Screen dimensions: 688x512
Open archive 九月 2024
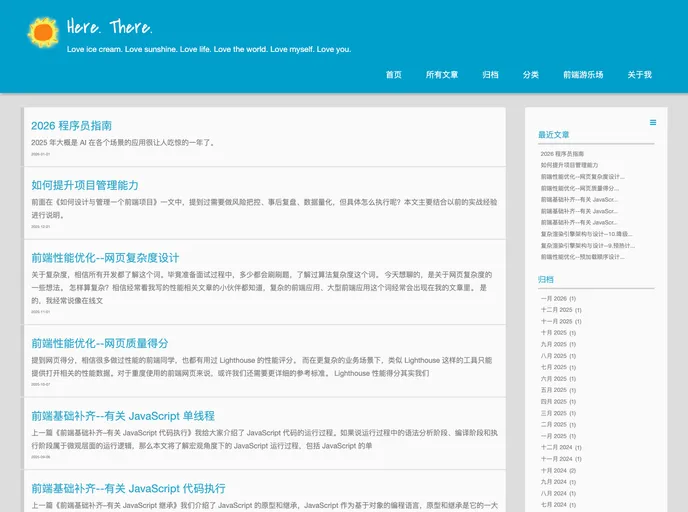coord(554,482)
